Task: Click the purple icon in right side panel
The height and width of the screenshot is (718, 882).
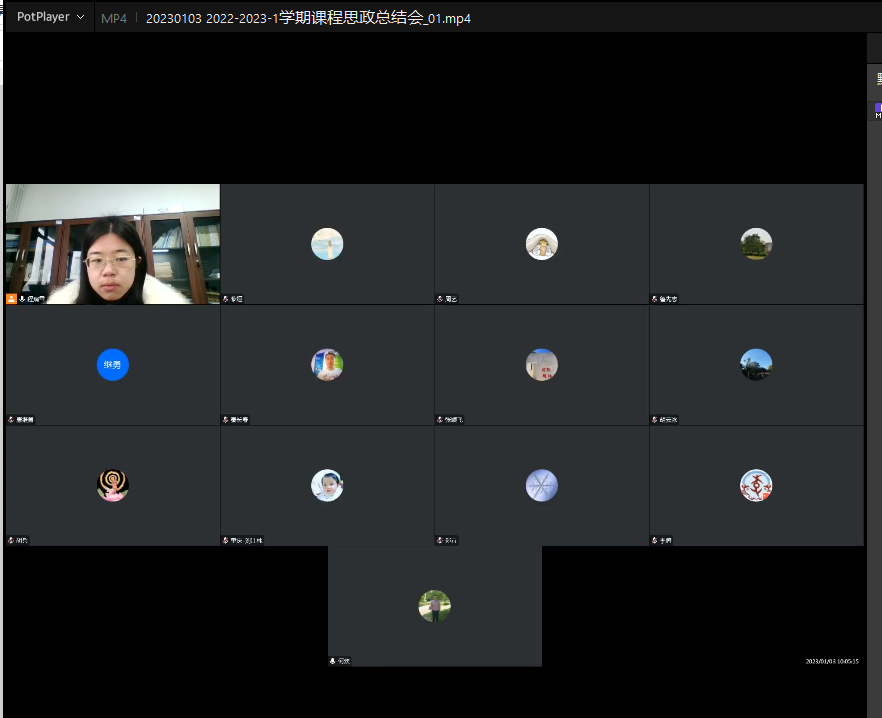Action: 878,107
